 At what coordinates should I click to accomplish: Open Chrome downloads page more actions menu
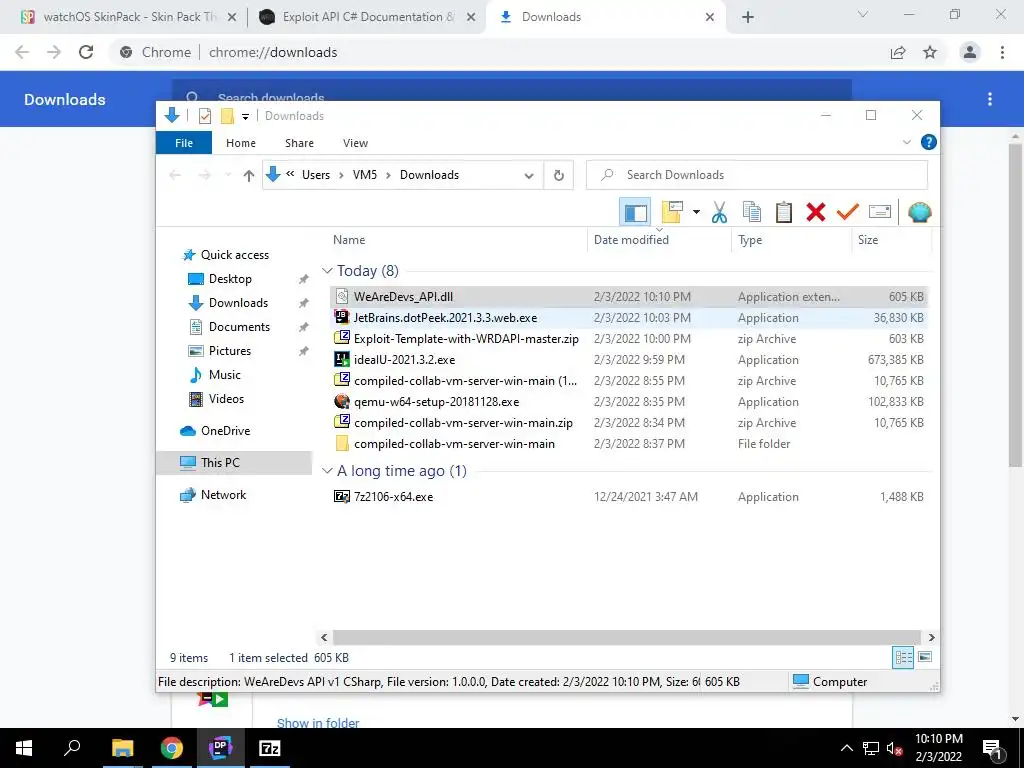[x=990, y=99]
